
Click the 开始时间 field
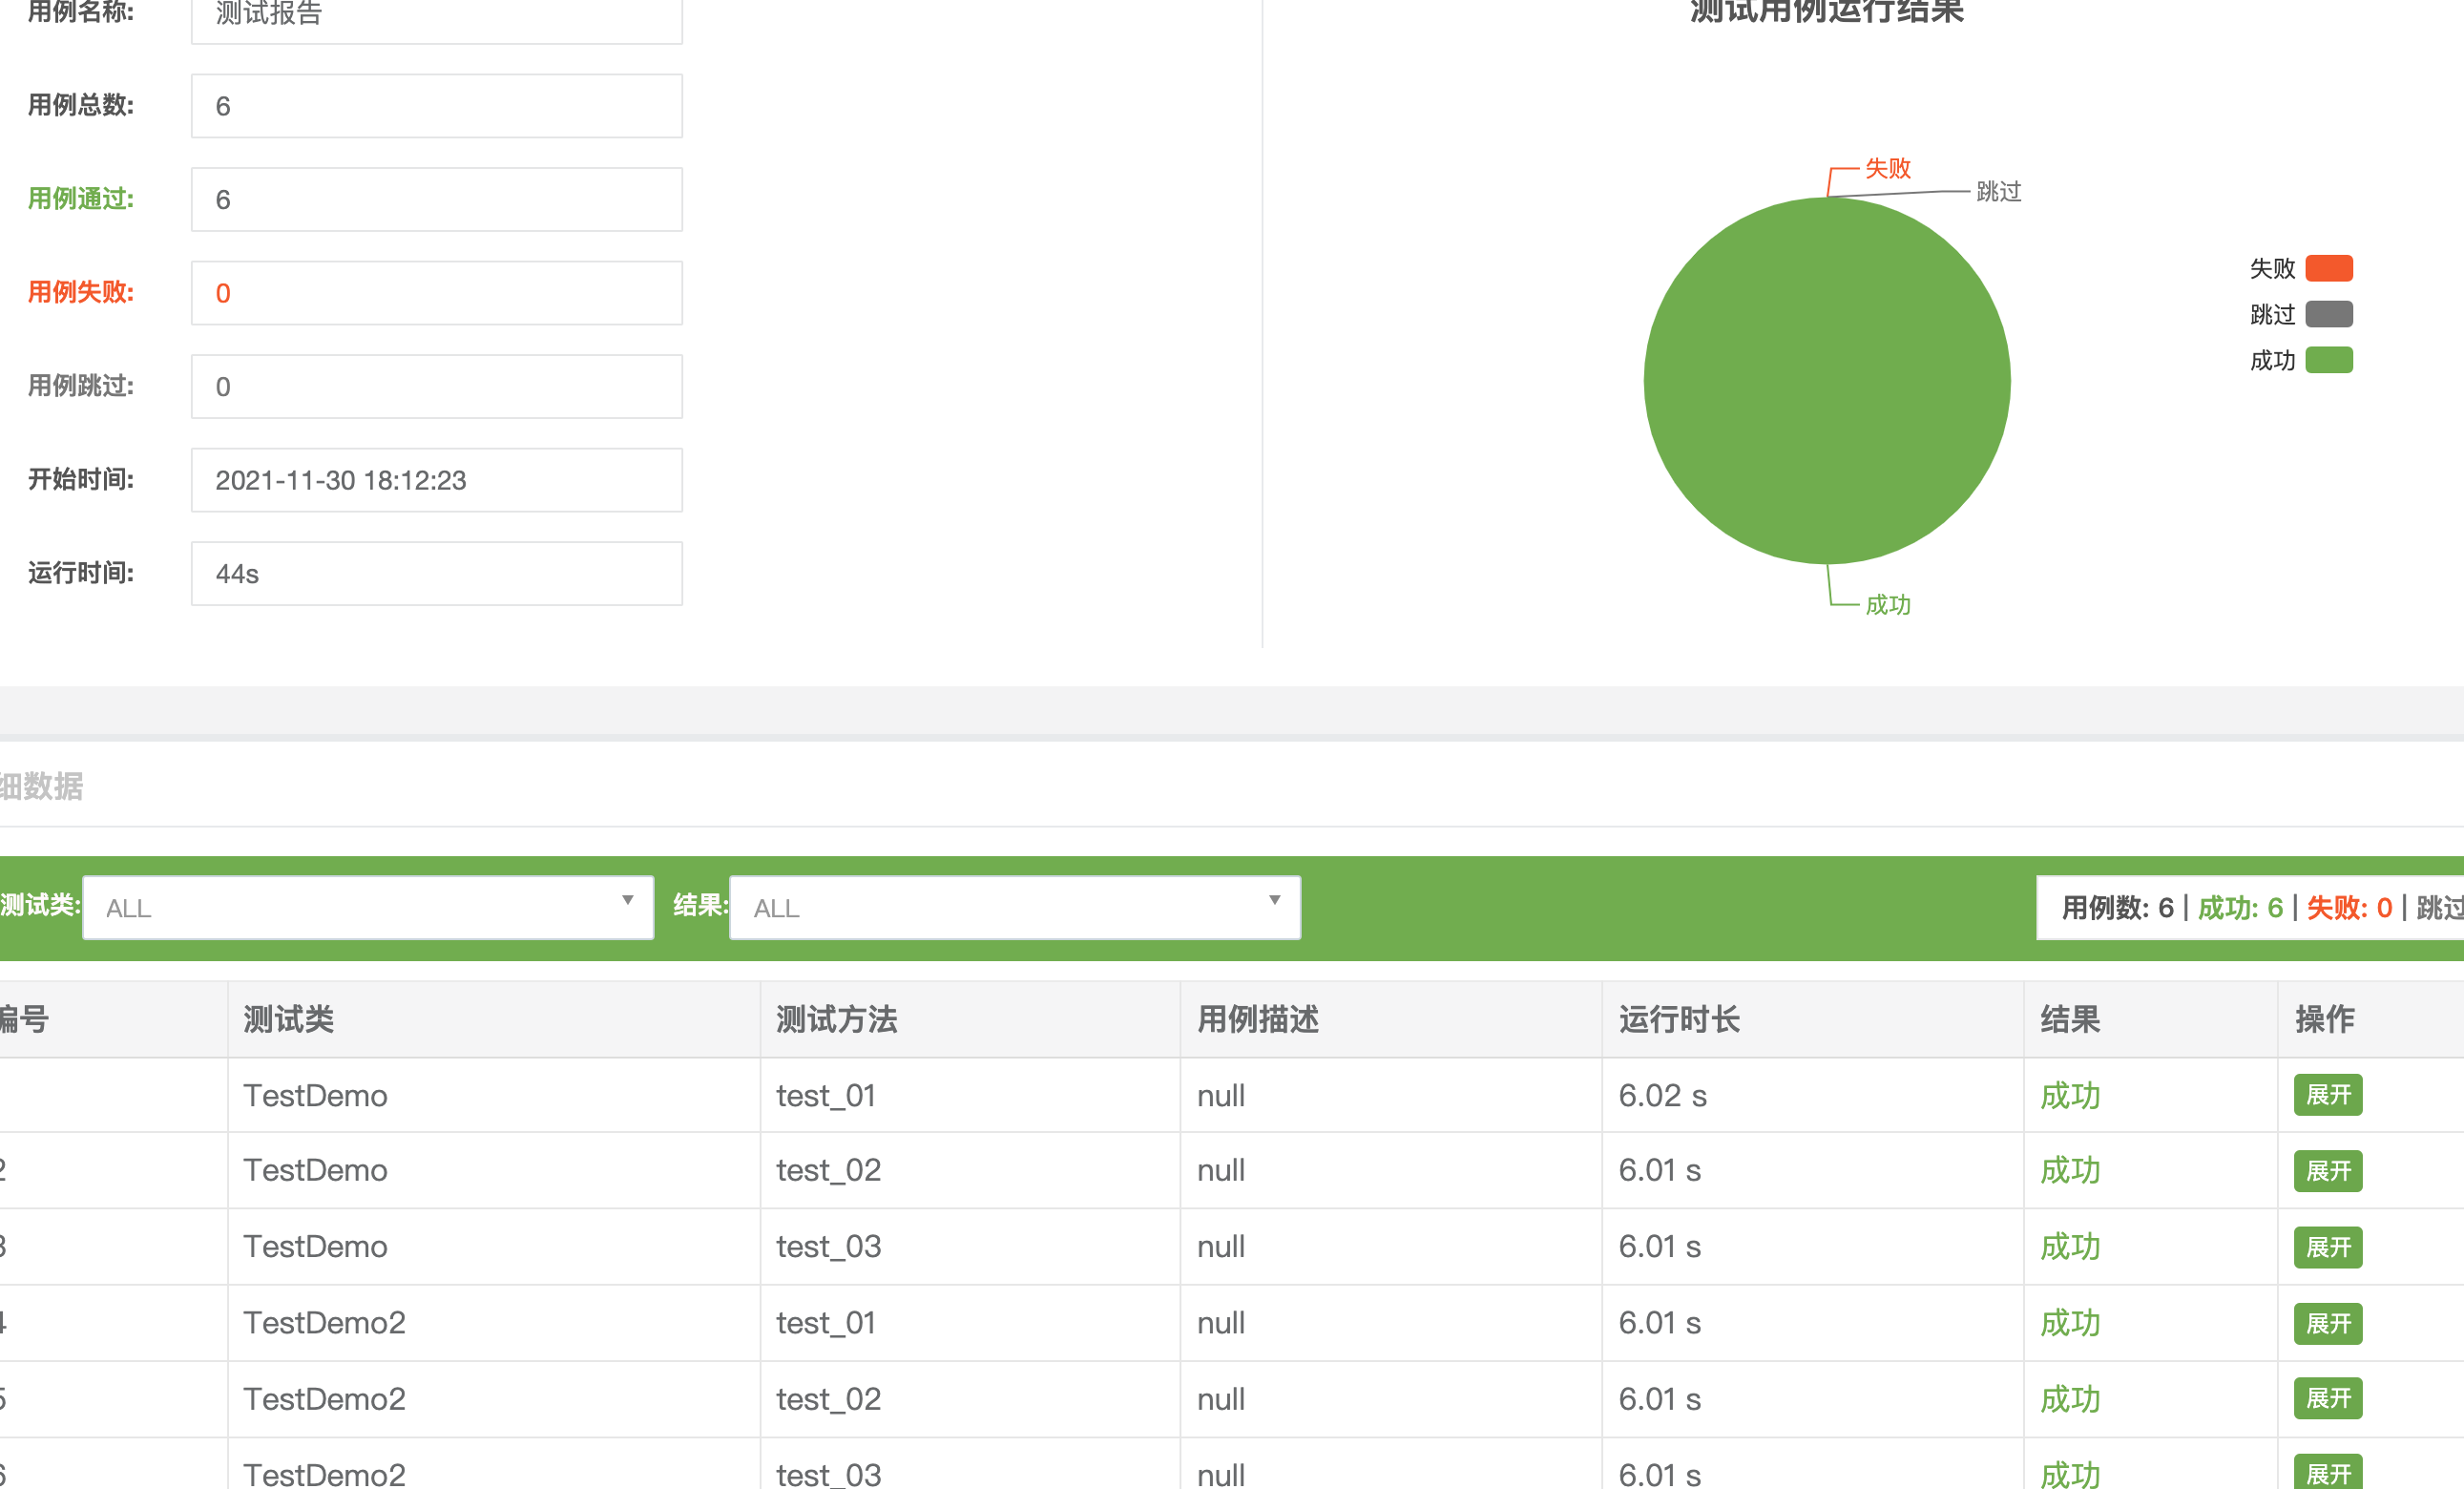[x=436, y=480]
